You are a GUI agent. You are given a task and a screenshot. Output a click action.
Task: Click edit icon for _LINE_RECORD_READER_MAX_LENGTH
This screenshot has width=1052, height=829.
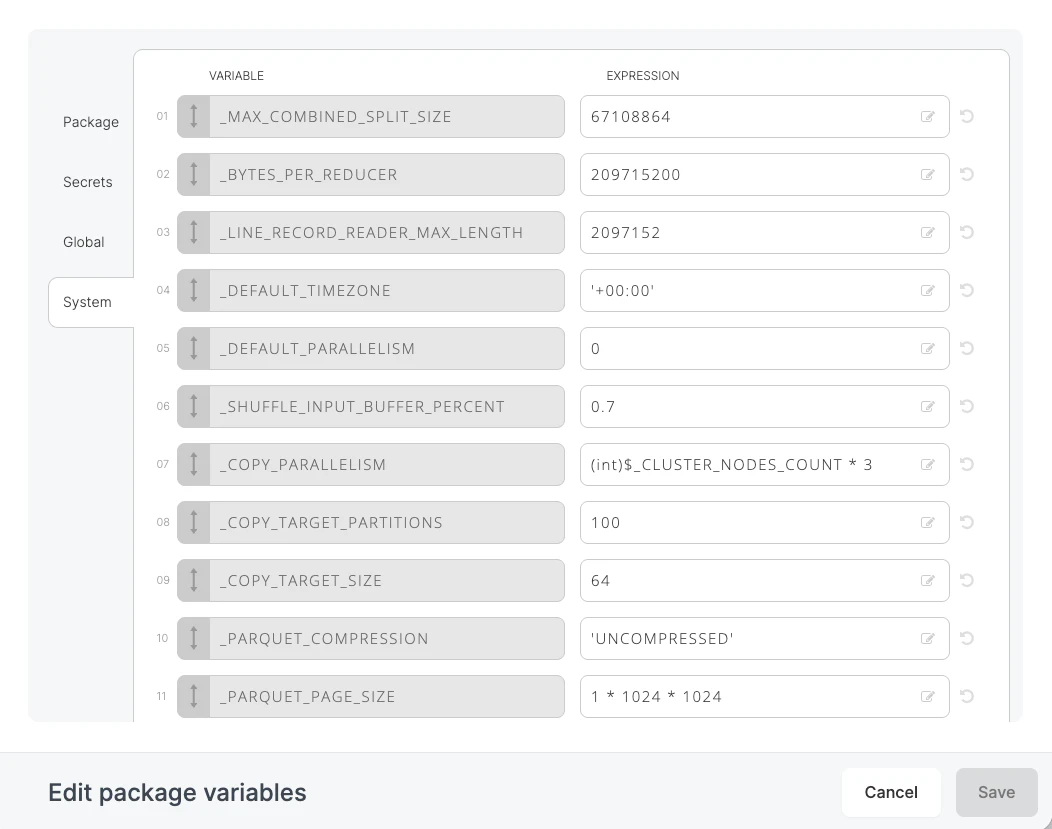click(x=927, y=233)
